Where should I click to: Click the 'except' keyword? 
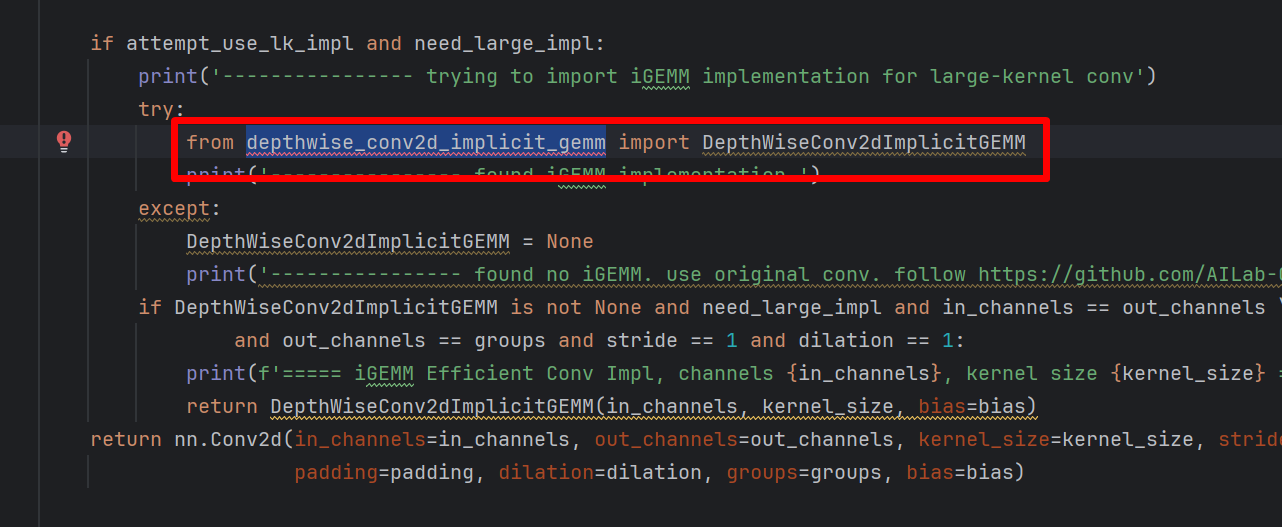click(174, 208)
